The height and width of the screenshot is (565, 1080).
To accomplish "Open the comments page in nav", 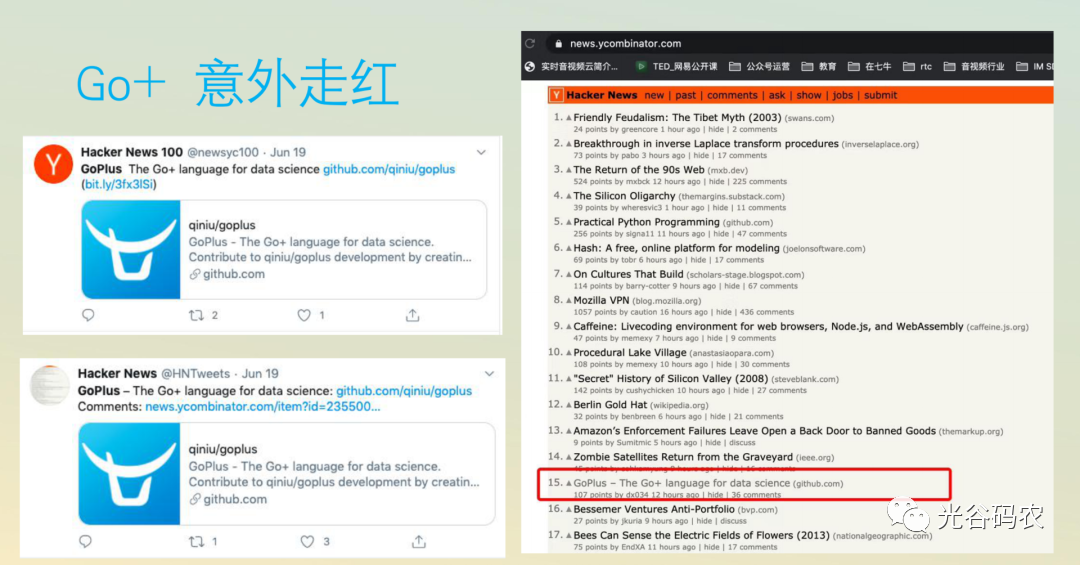I will [731, 95].
